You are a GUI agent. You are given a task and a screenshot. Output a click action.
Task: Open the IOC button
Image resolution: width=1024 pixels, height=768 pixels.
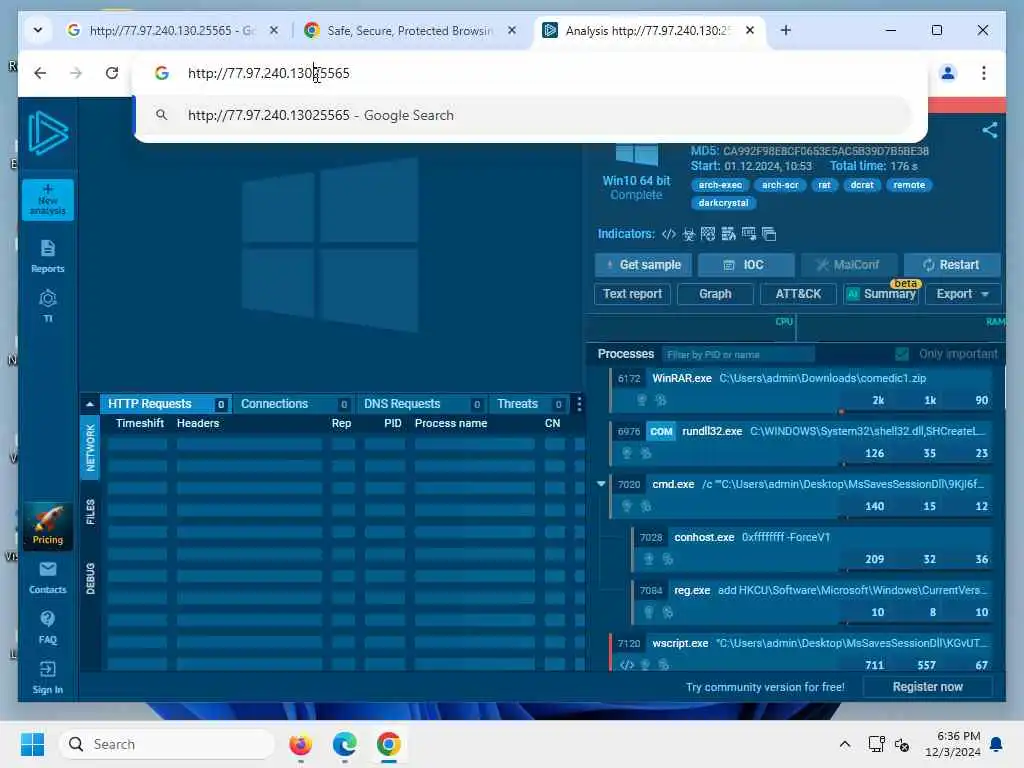[x=746, y=264]
